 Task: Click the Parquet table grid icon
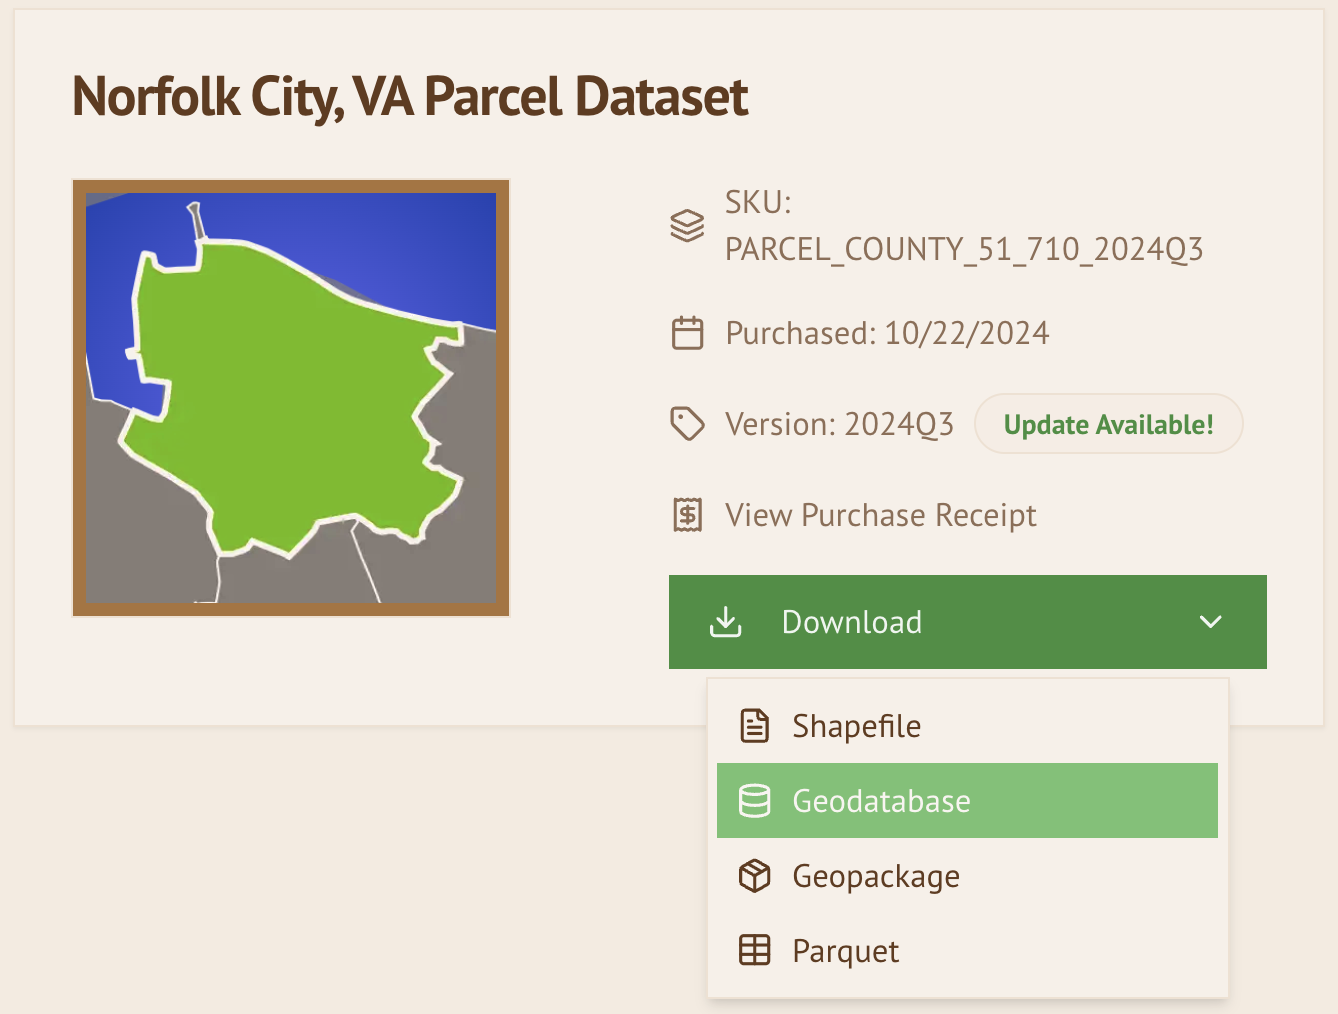pyautogui.click(x=754, y=950)
